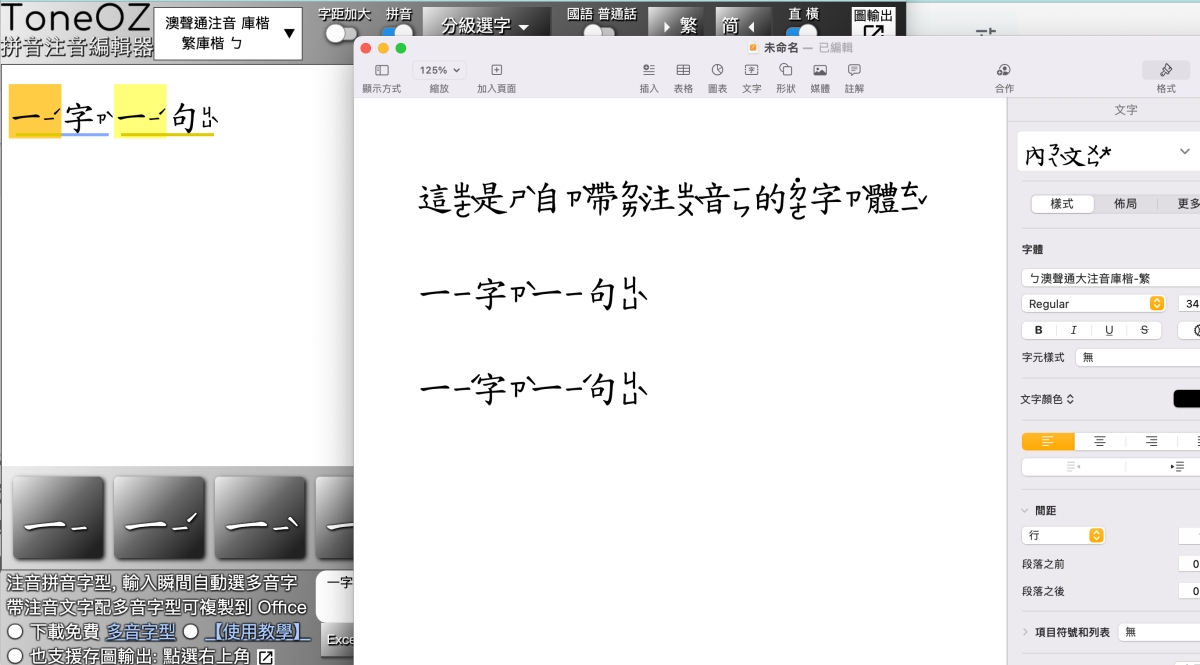1200x665 pixels.
Task: Click the Bold B button
Action: click(x=1038, y=330)
